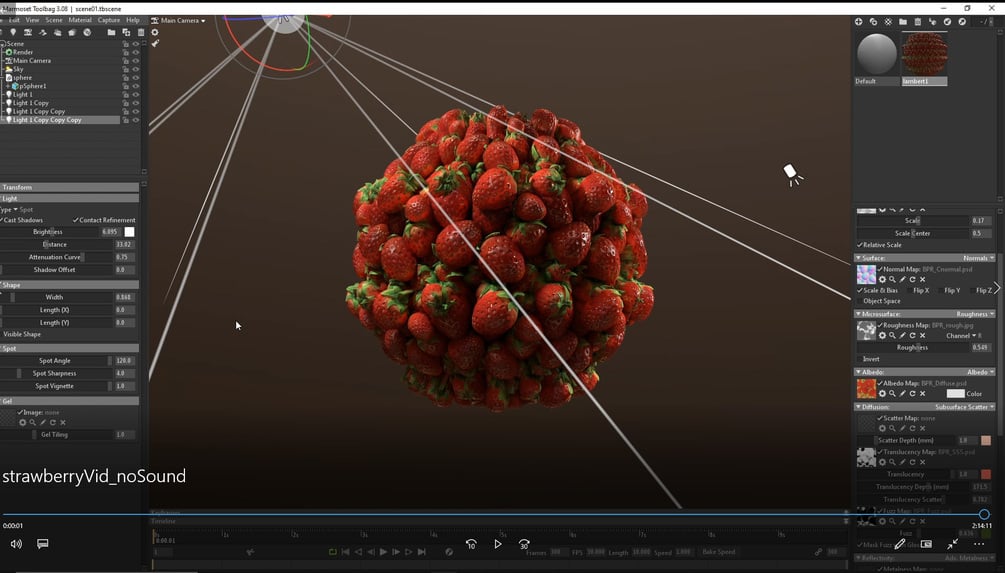The width and height of the screenshot is (1005, 573).
Task: Select the lambert1 material thumbnail
Action: (924, 54)
